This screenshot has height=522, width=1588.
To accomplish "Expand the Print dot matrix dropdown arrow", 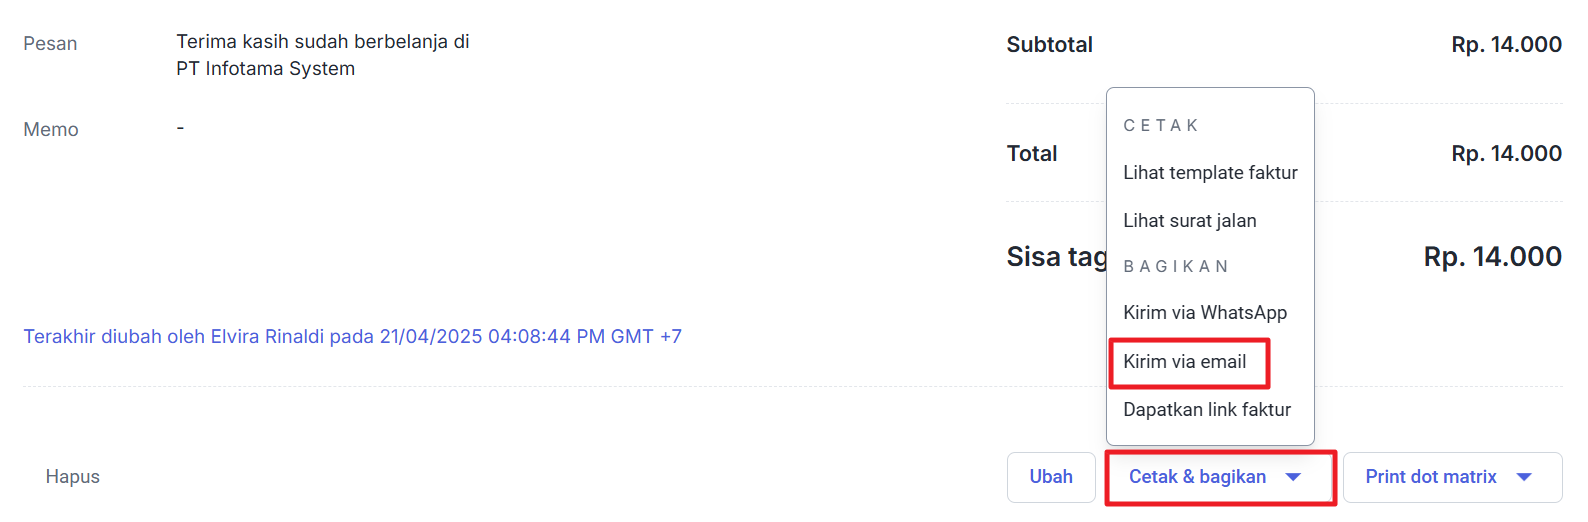I will point(1524,477).
